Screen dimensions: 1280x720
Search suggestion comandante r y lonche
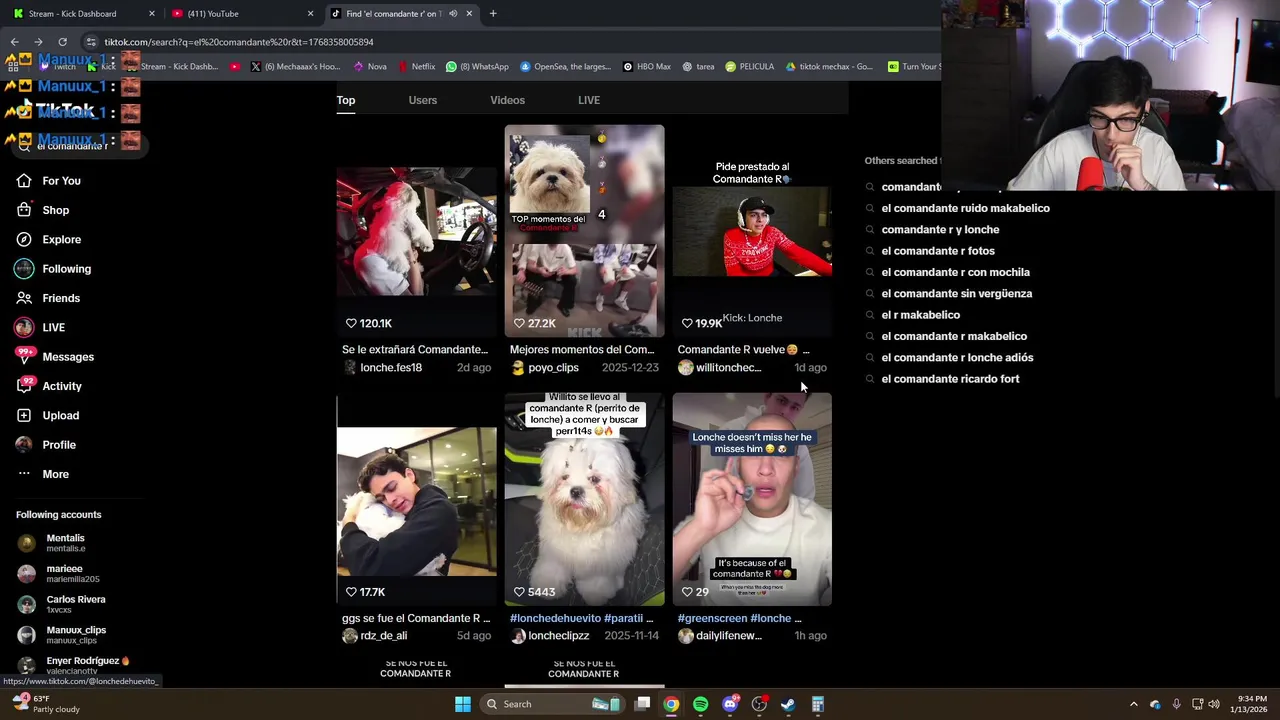(940, 230)
